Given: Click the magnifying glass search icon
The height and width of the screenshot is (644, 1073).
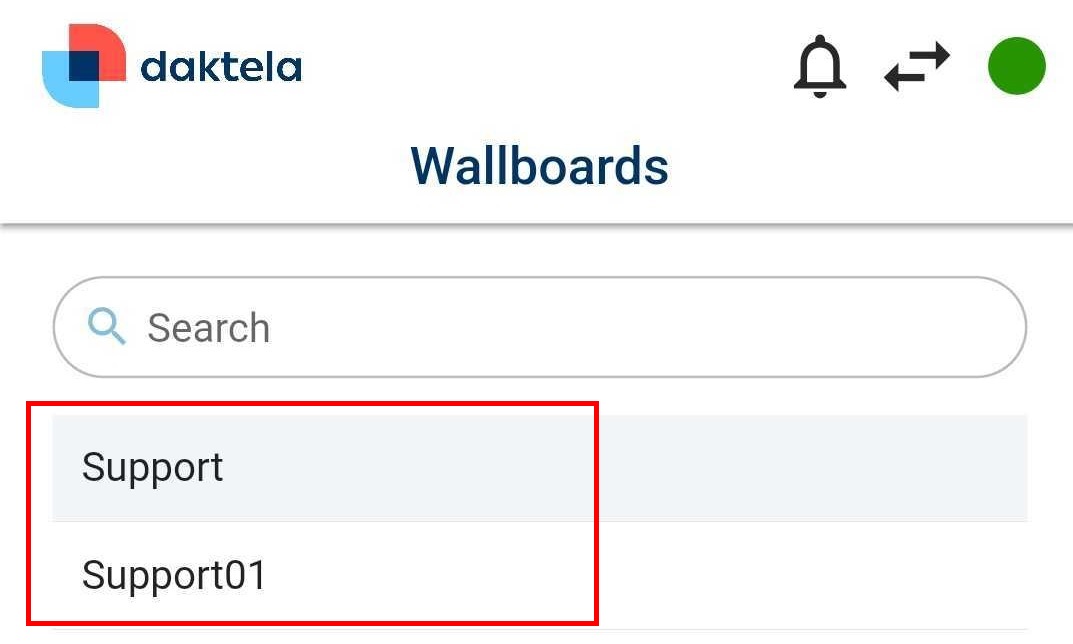Looking at the screenshot, I should click(x=106, y=326).
